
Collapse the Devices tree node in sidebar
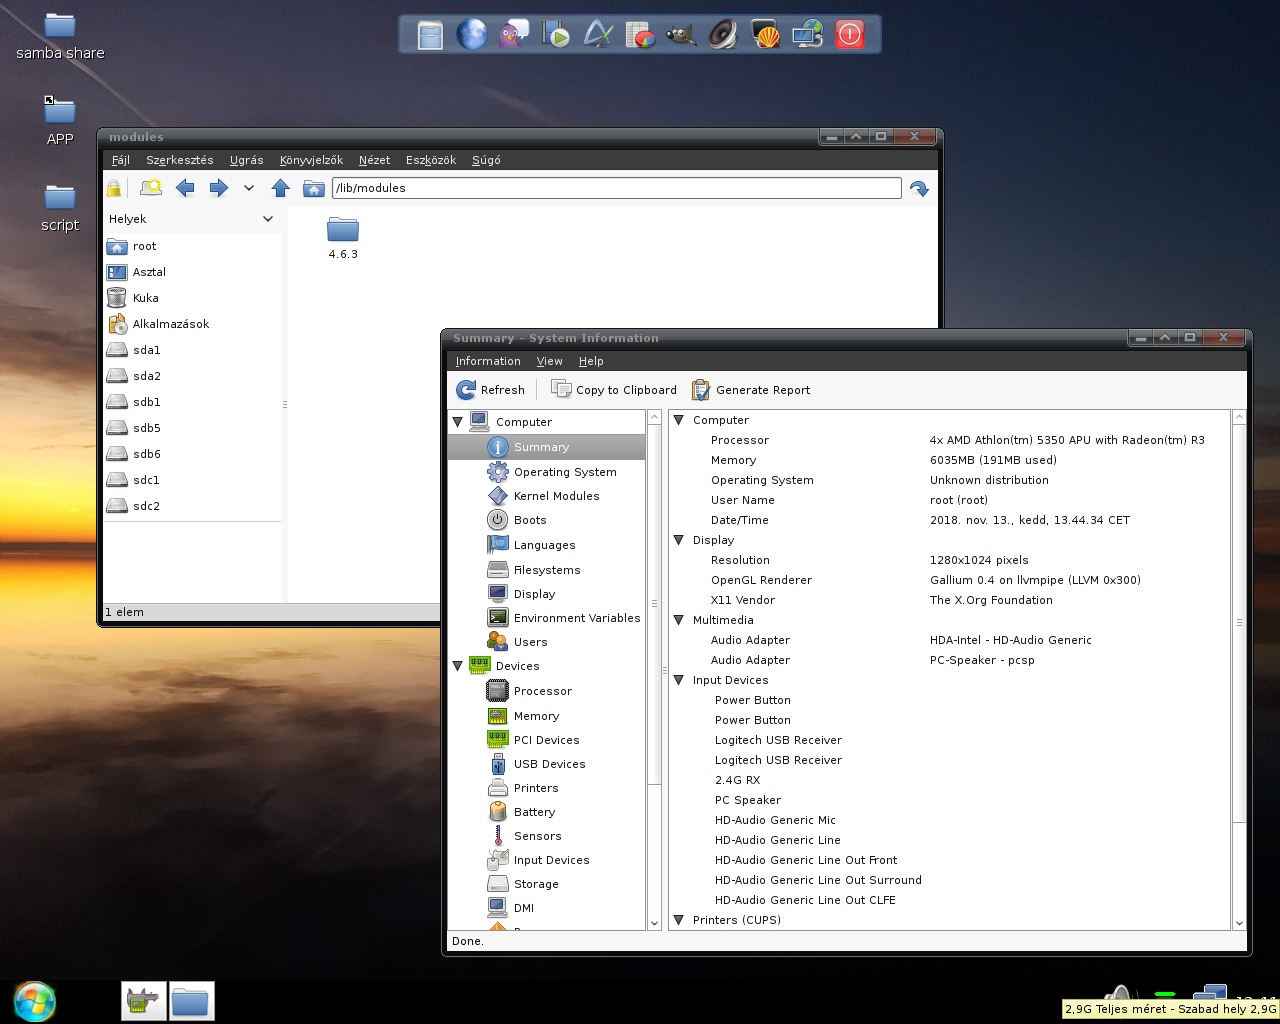458,666
